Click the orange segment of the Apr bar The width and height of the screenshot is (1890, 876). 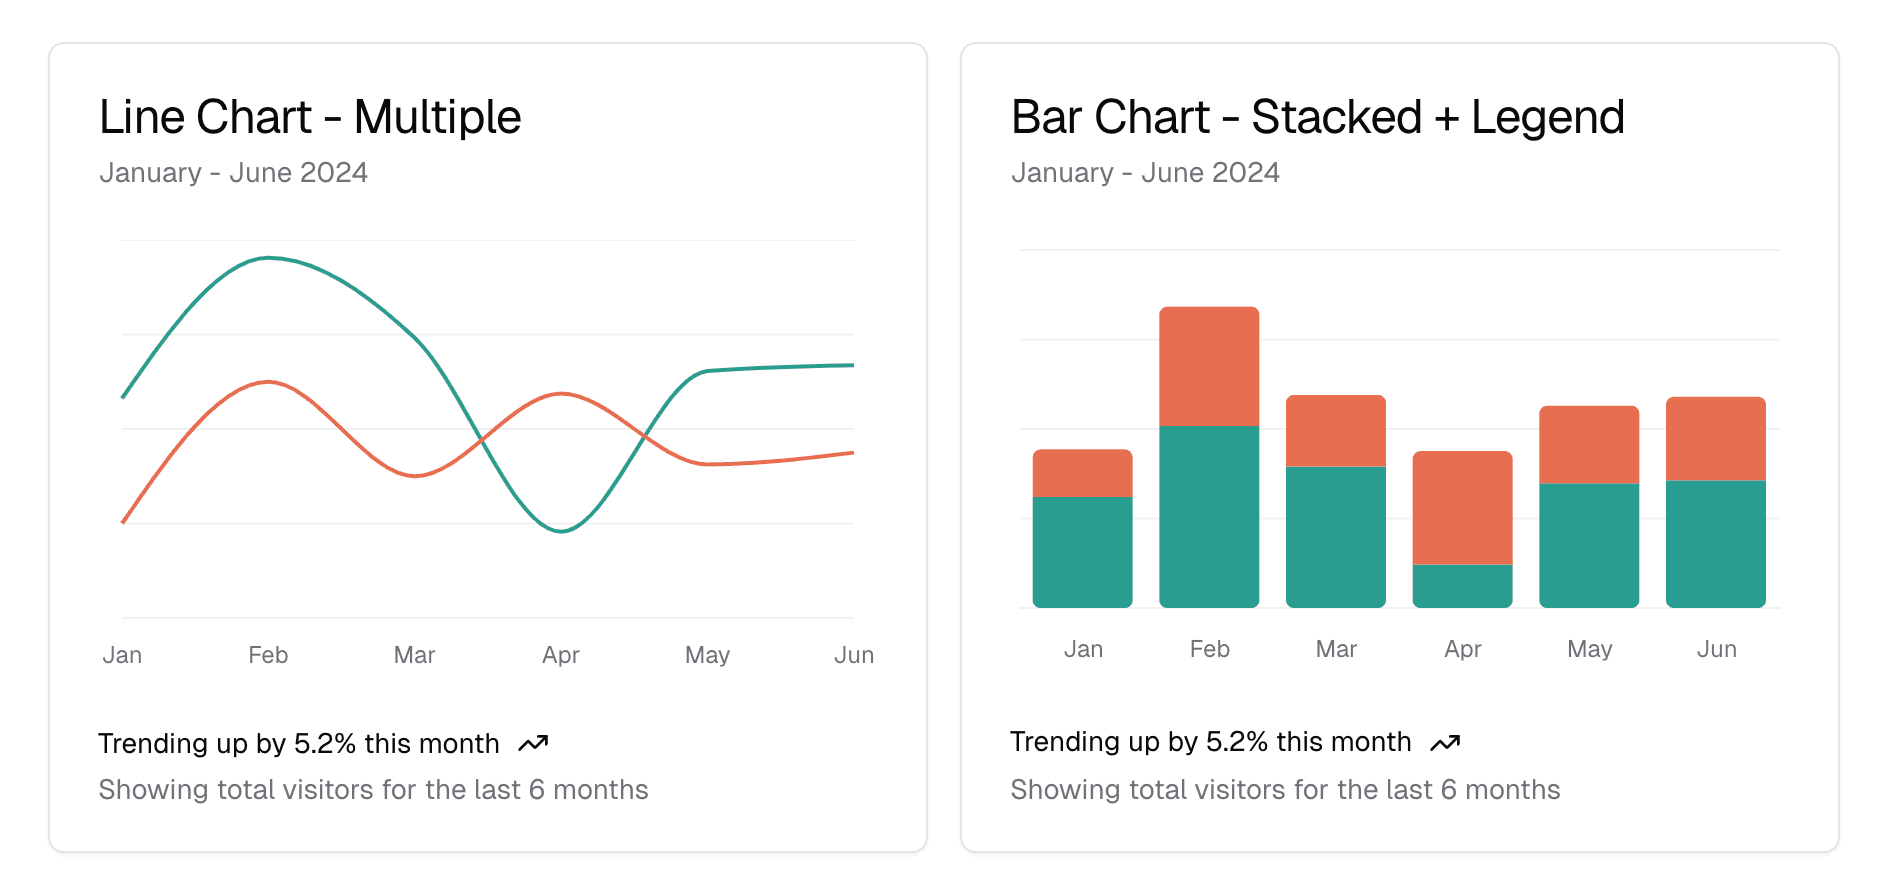(x=1462, y=507)
